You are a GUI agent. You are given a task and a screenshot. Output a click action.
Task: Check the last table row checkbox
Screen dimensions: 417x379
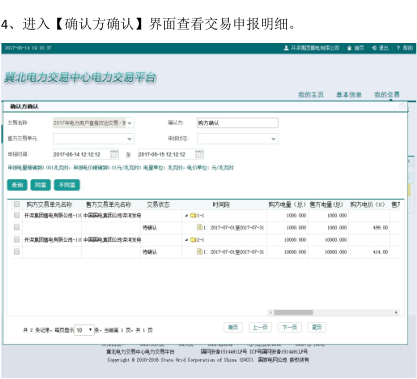(17, 252)
